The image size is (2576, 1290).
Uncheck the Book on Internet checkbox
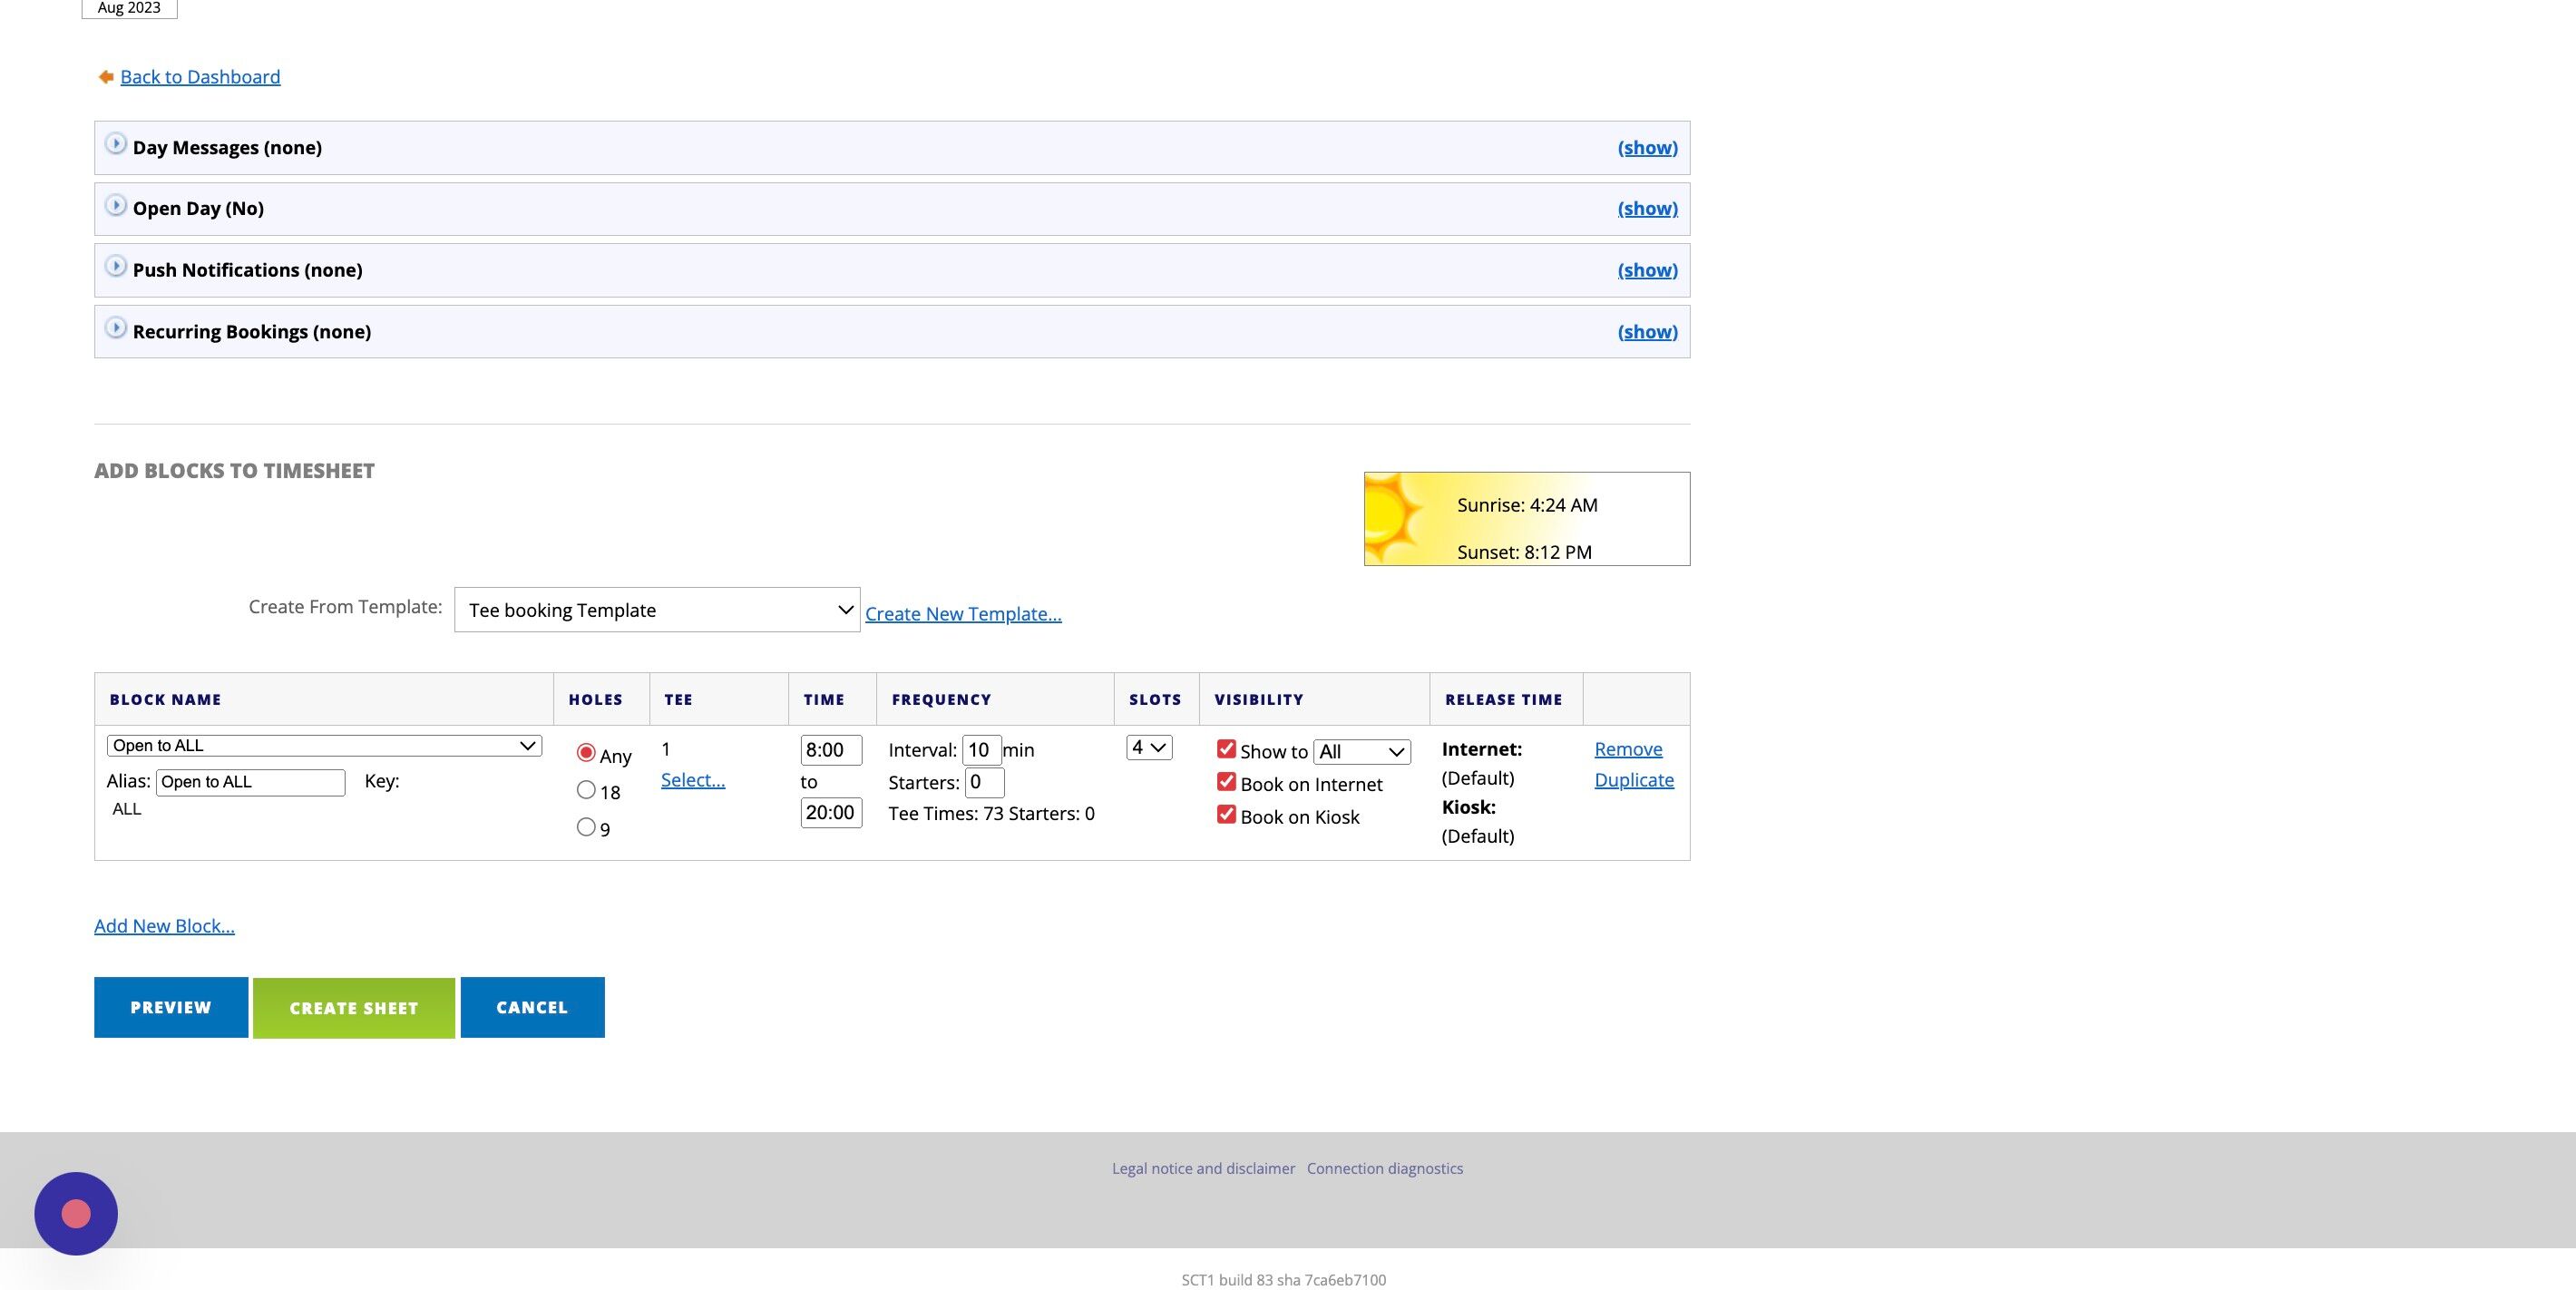1226,782
